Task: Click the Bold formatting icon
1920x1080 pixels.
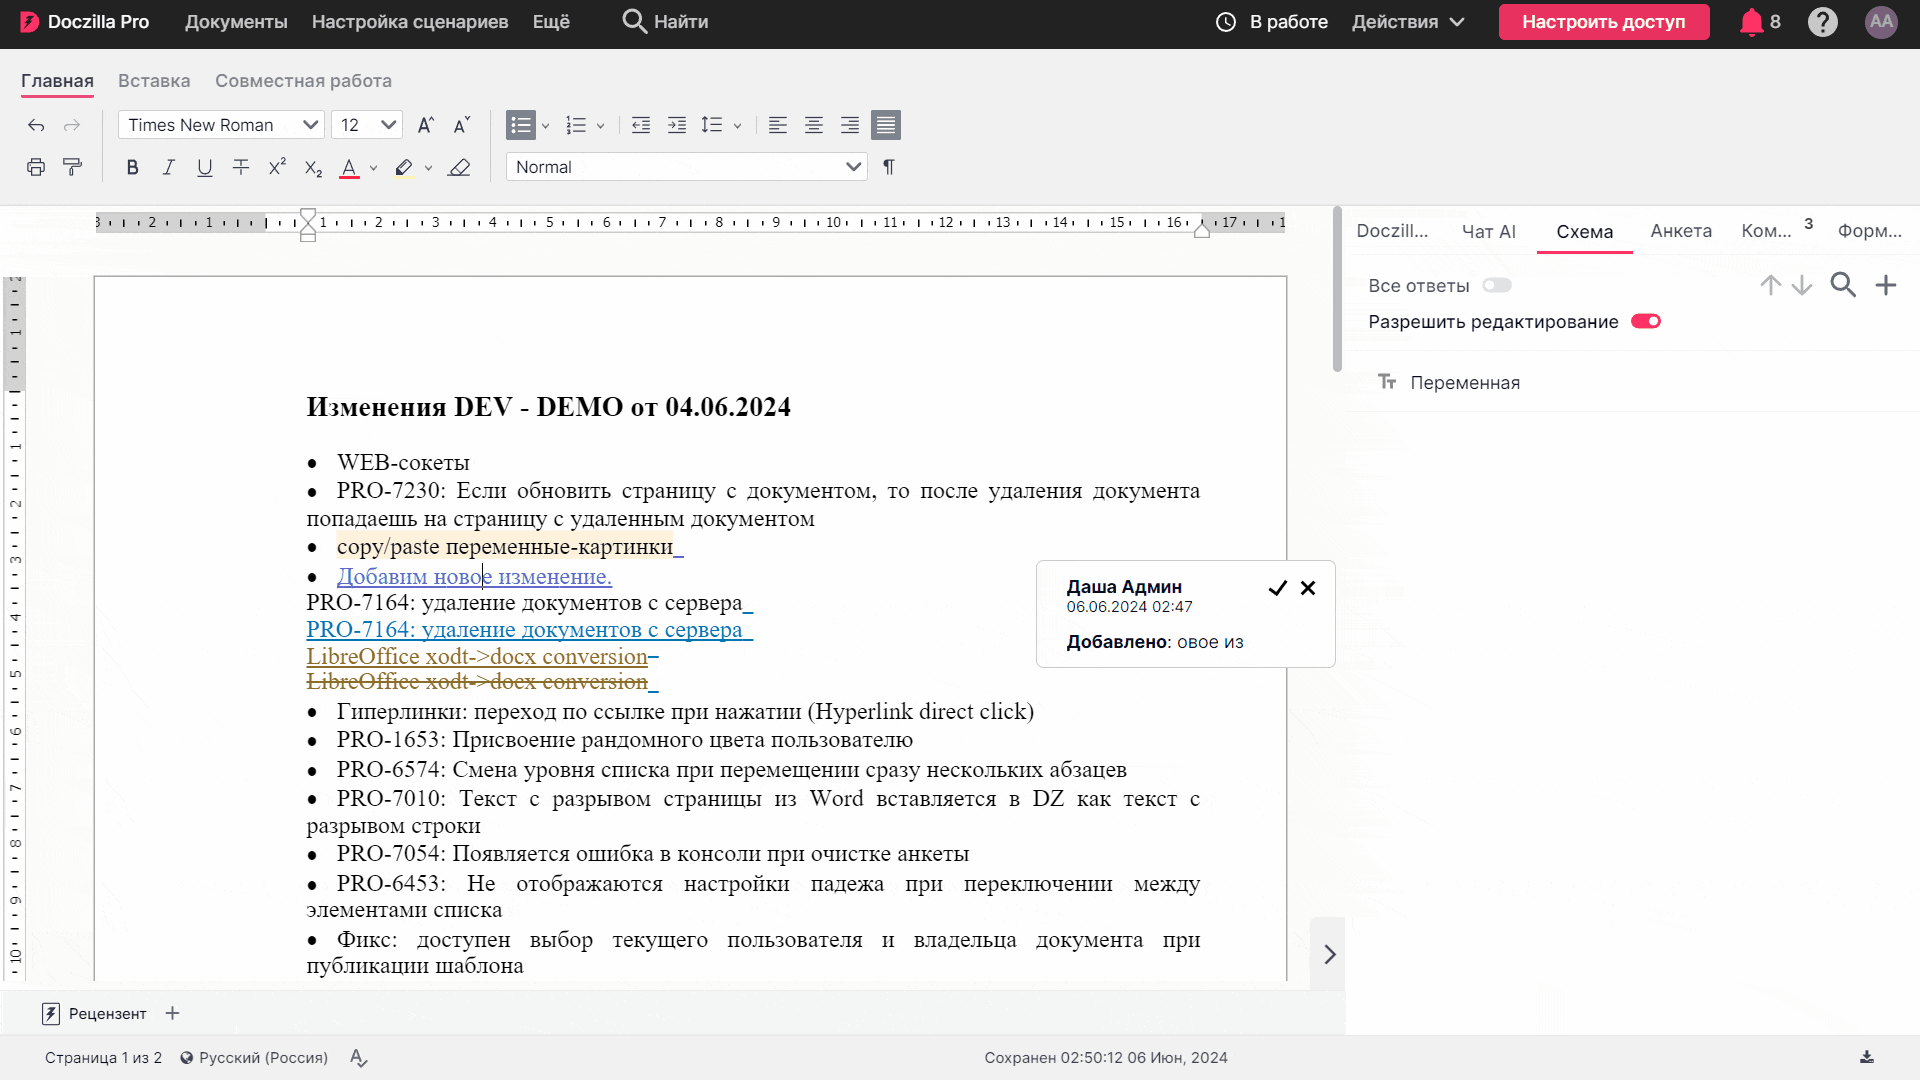Action: tap(132, 168)
